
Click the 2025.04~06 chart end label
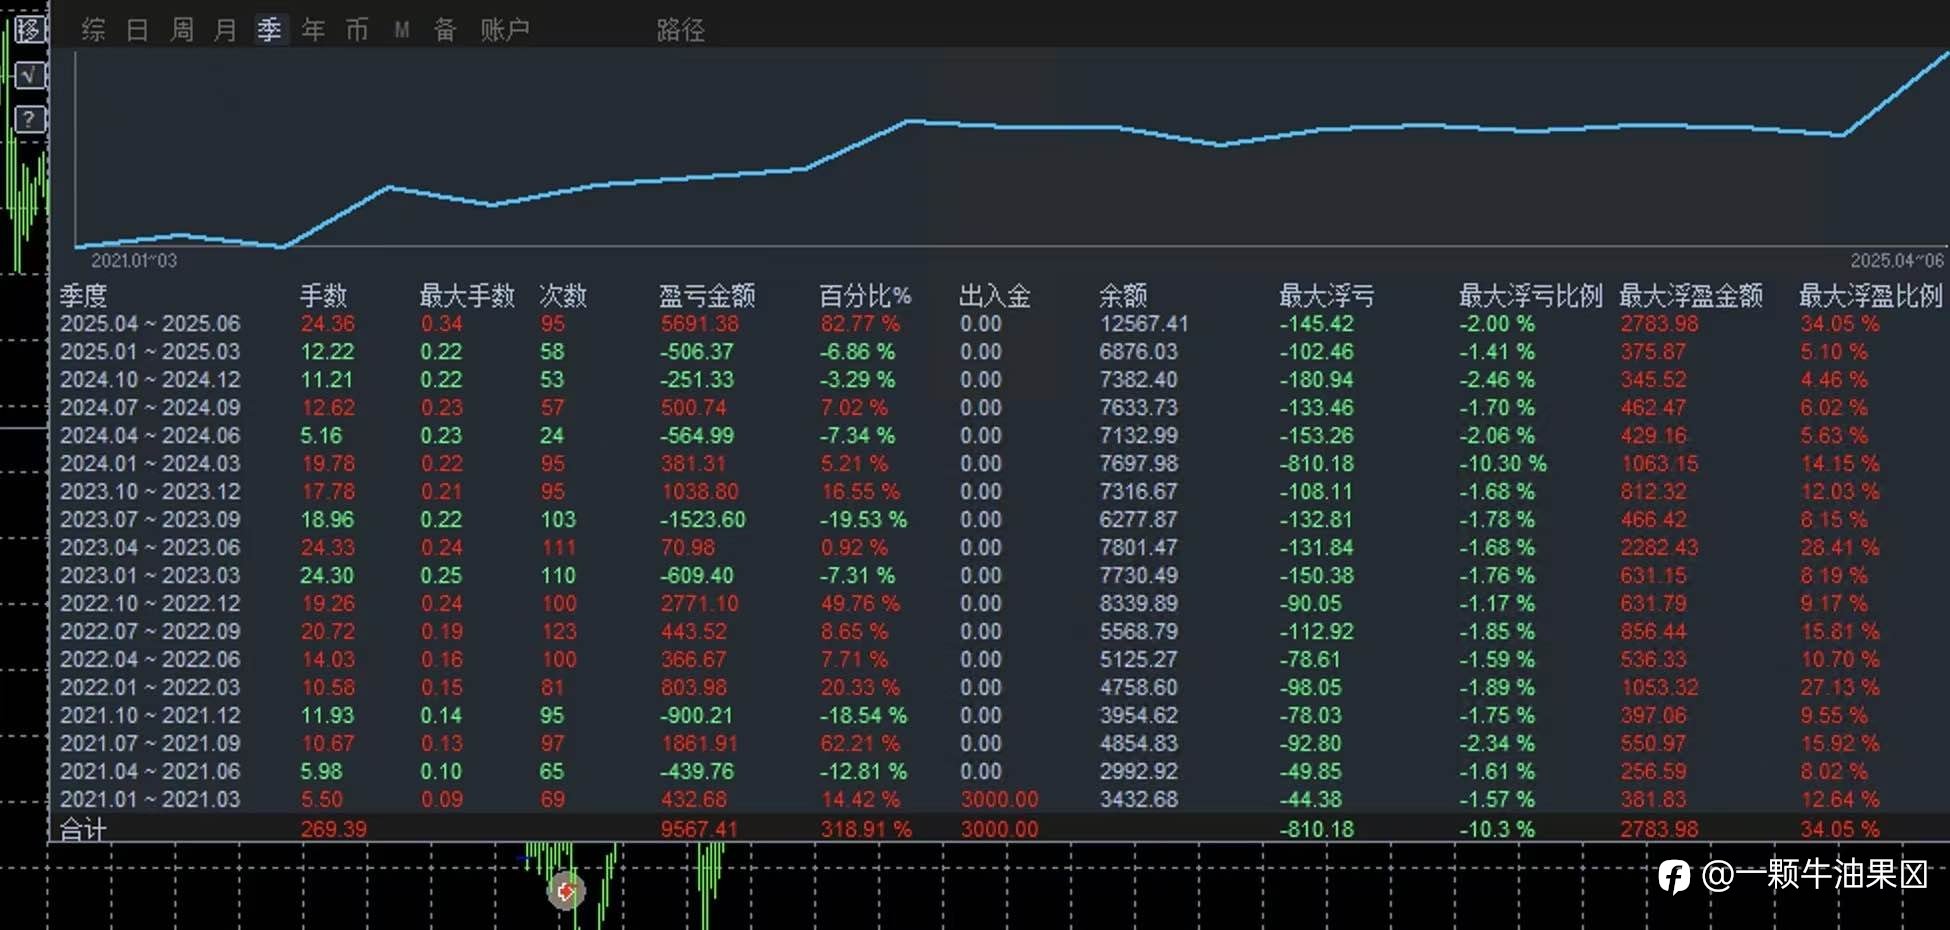coord(1897,261)
